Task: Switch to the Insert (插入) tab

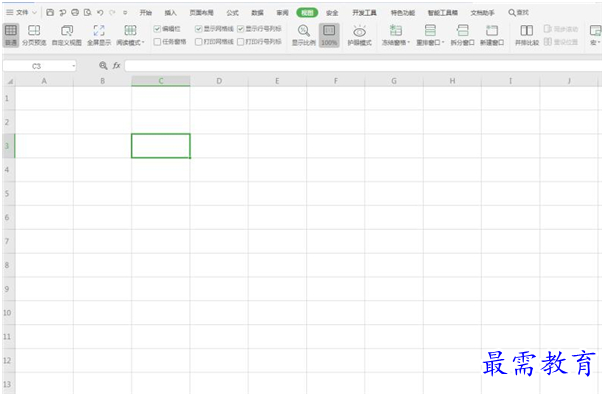Action: point(171,13)
